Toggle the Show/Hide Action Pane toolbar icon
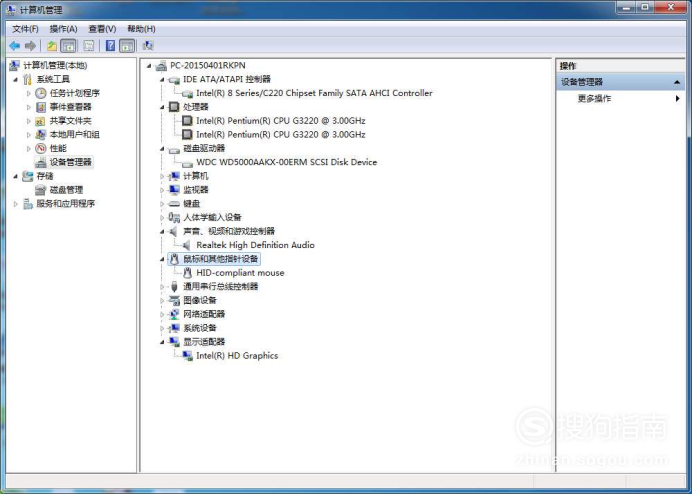Image resolution: width=692 pixels, height=494 pixels. point(127,45)
